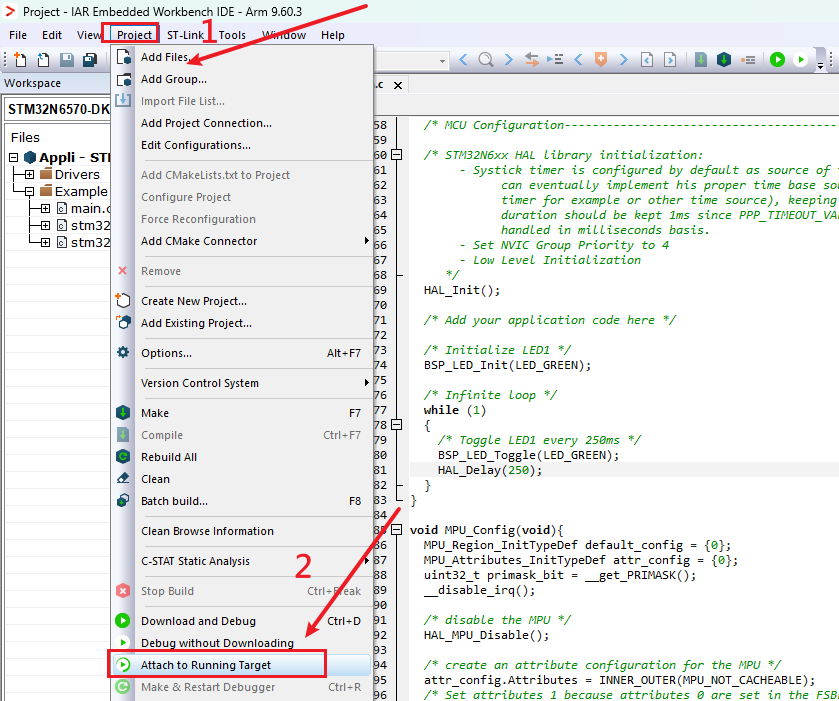
Task: Open the Version Control System submenu
Action: pyautogui.click(x=242, y=383)
